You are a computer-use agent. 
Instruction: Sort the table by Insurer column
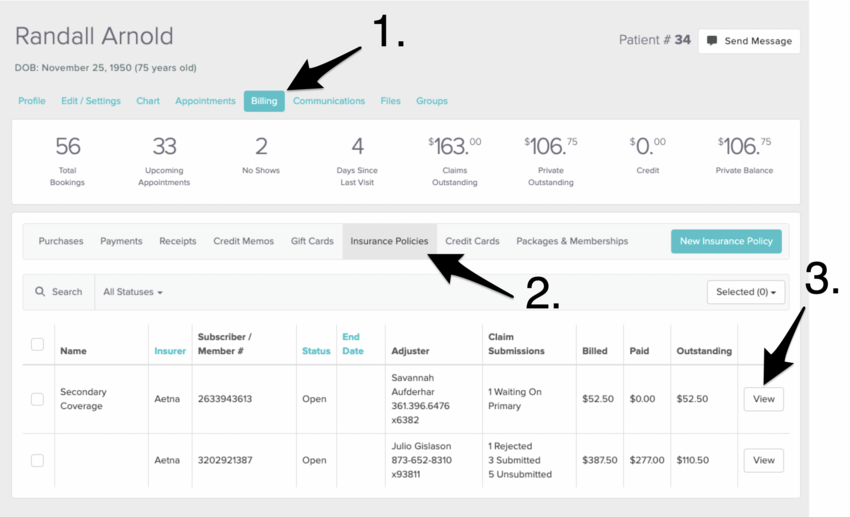tap(170, 351)
